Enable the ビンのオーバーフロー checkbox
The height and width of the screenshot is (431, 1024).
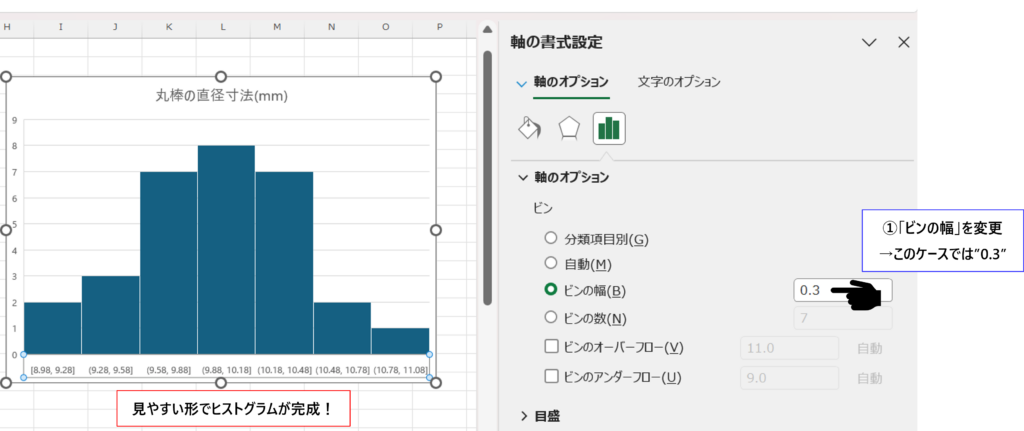[550, 347]
